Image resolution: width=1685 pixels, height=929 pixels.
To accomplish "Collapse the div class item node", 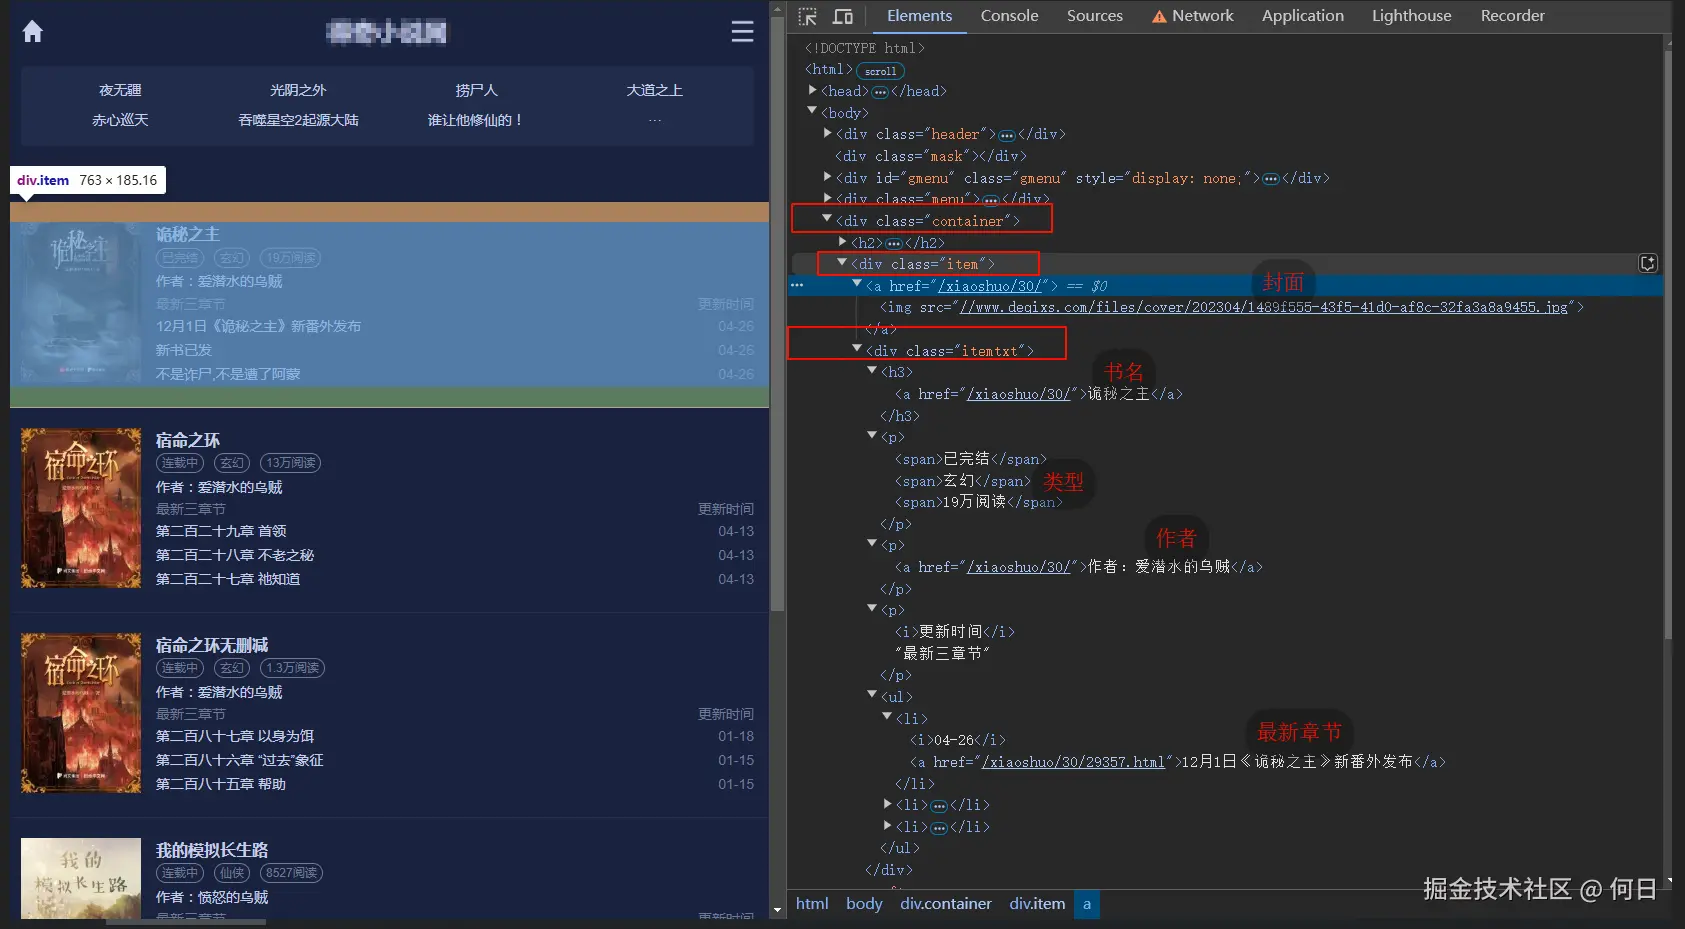I will pos(842,263).
